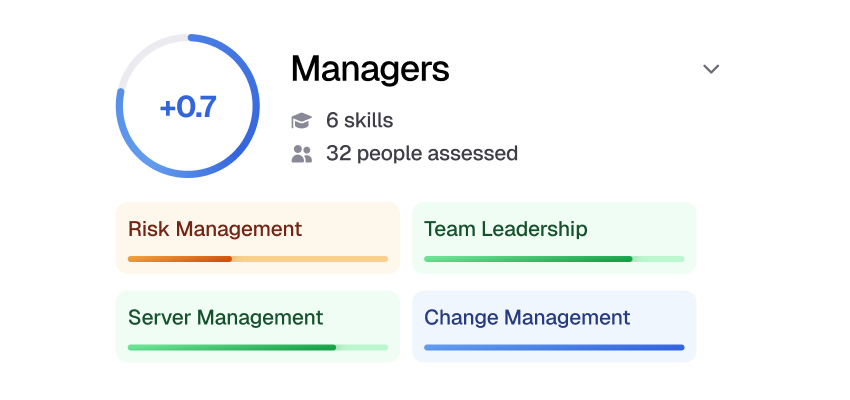This screenshot has width=850, height=400.
Task: Click the Risk Management label text
Action: [x=215, y=229]
